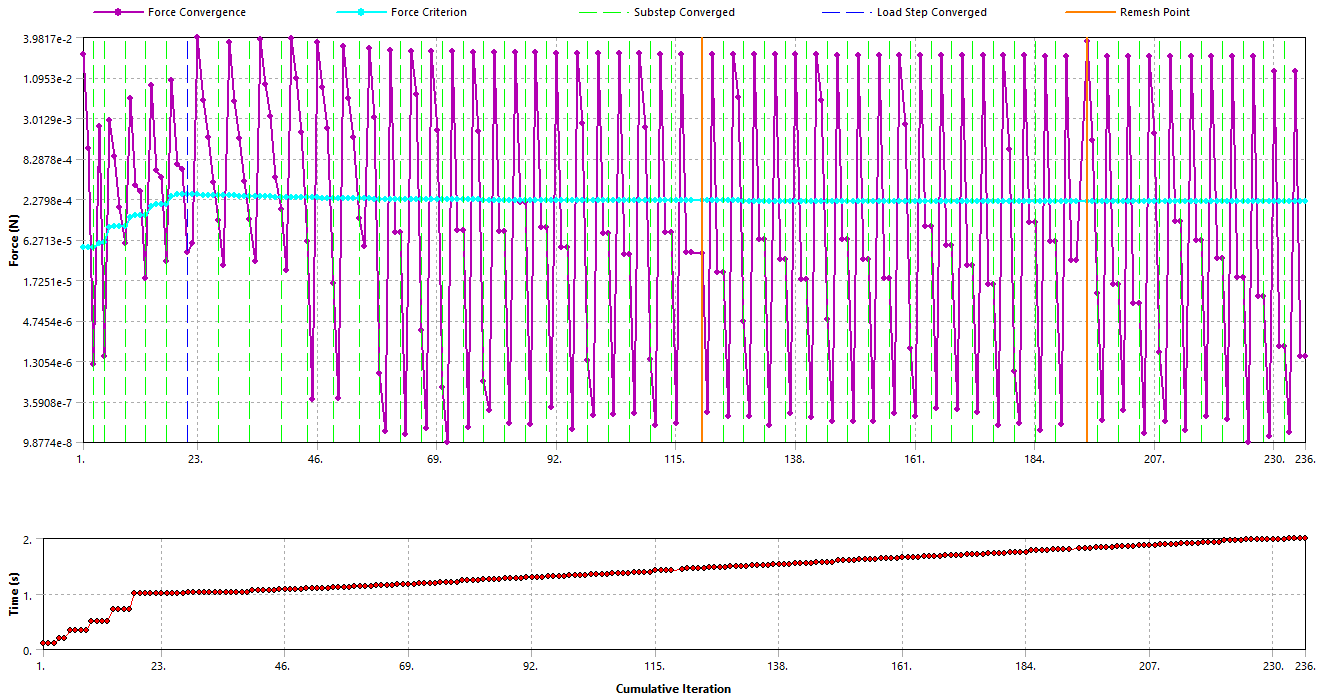The width and height of the screenshot is (1320, 698).
Task: Click the purple Force Convergence legend marker
Action: pos(118,13)
